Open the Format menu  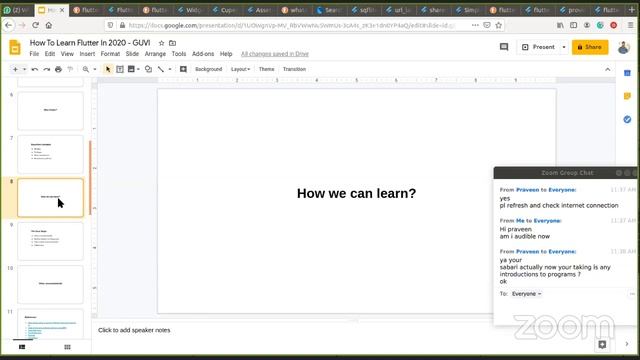pyautogui.click(x=110, y=54)
